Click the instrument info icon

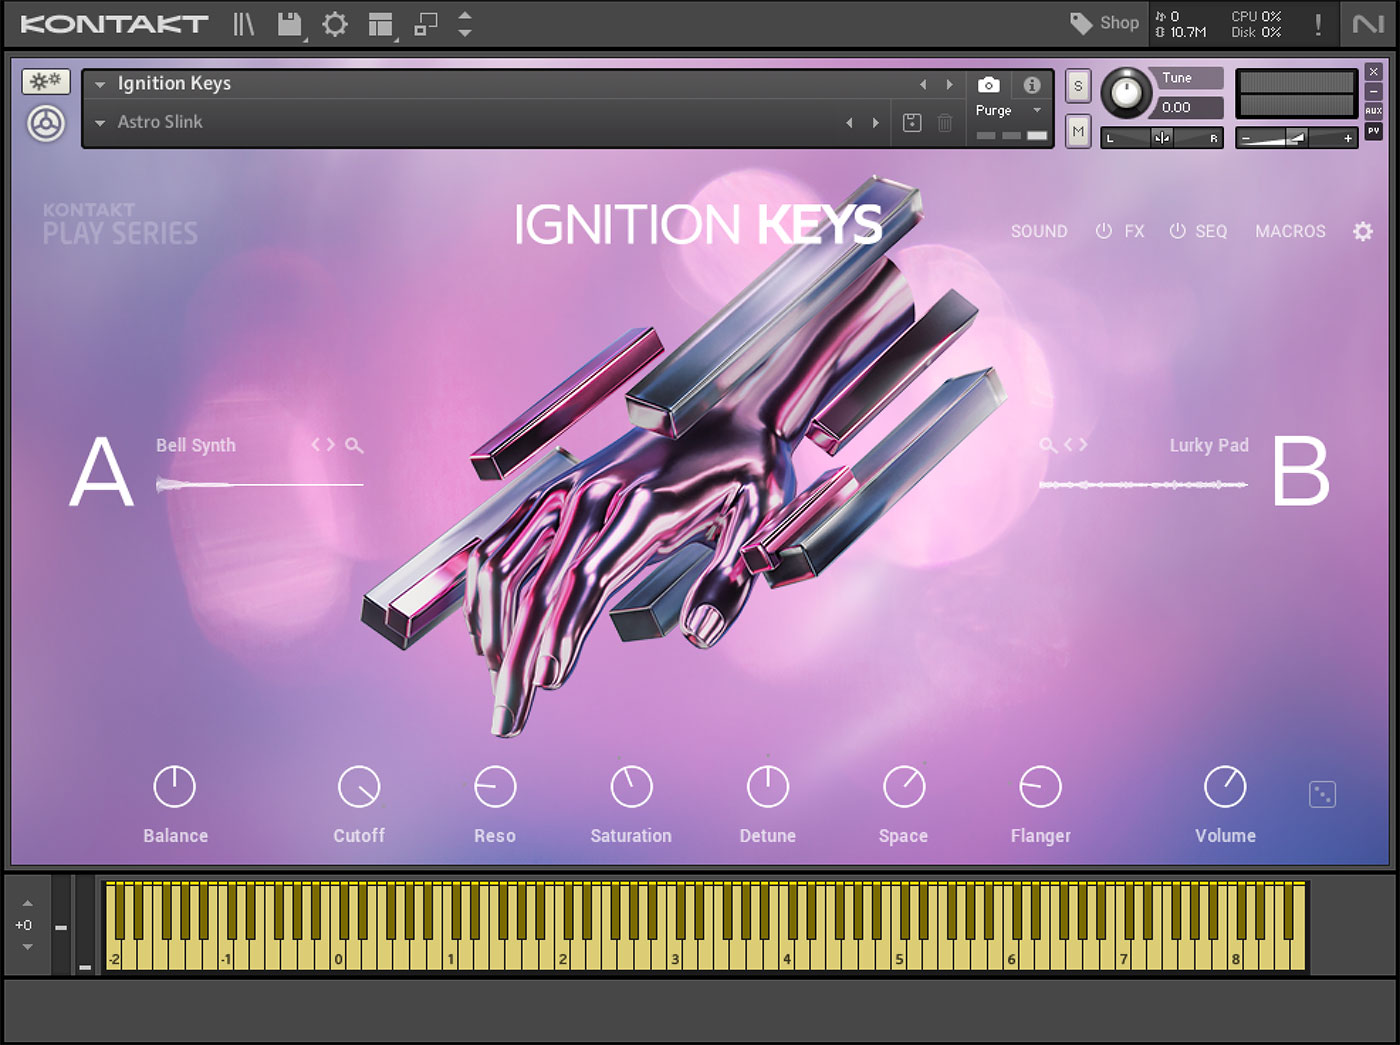[x=1032, y=85]
